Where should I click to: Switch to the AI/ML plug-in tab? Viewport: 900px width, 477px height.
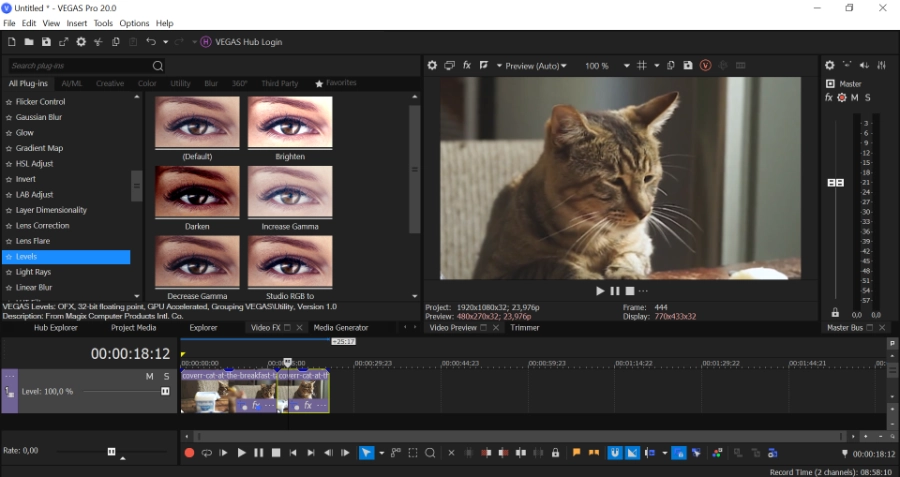pyautogui.click(x=72, y=83)
